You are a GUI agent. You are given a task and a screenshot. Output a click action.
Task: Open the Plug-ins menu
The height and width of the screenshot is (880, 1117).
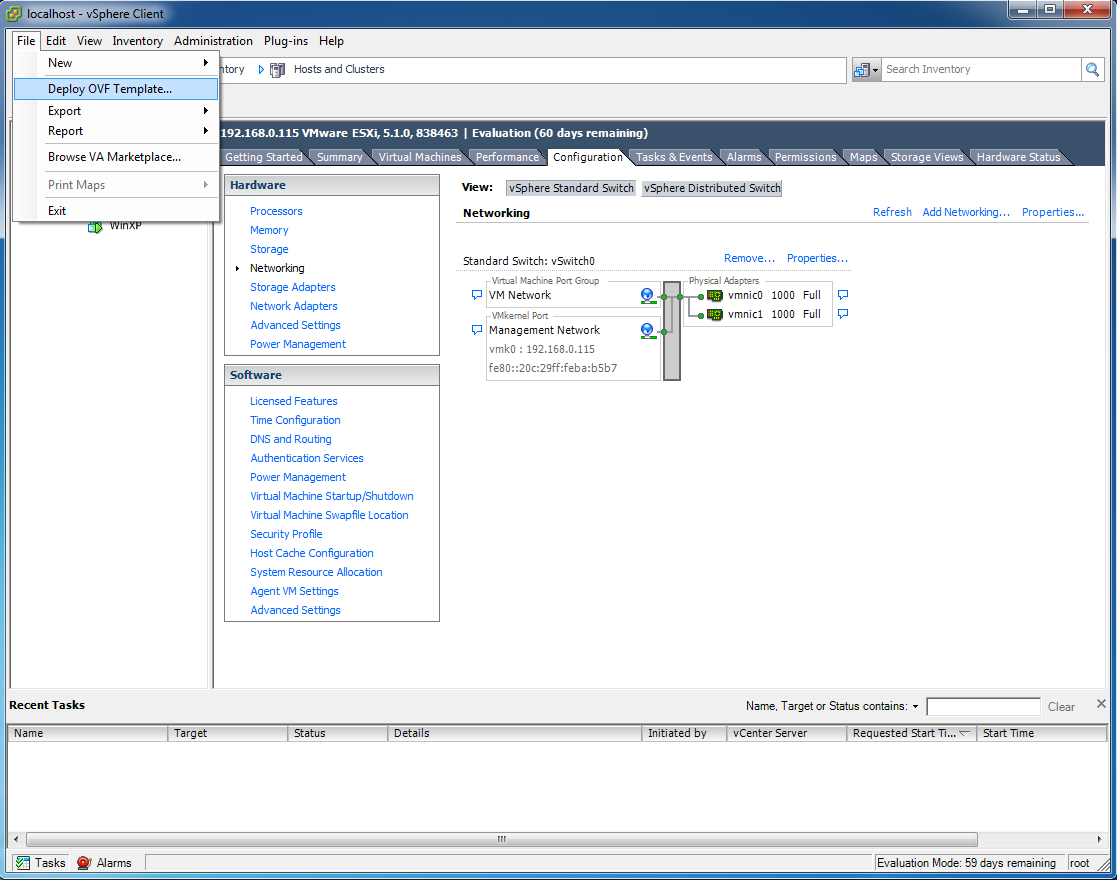click(286, 41)
